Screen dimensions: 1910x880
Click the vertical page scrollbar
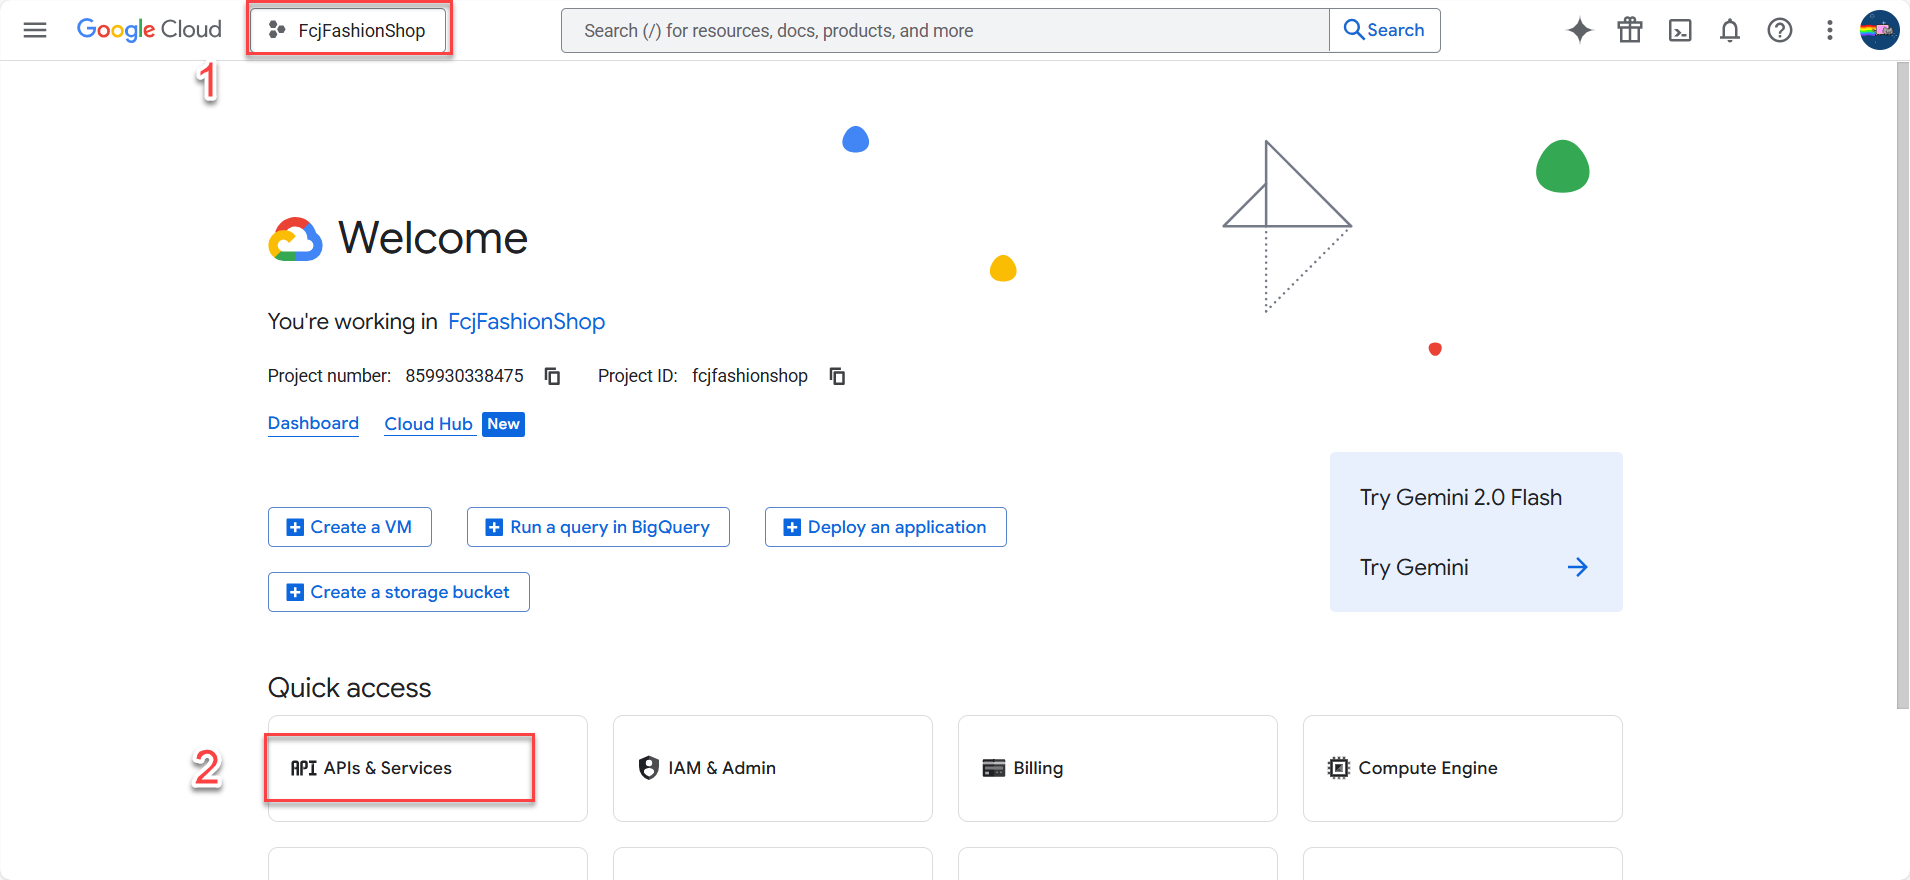(1903, 385)
